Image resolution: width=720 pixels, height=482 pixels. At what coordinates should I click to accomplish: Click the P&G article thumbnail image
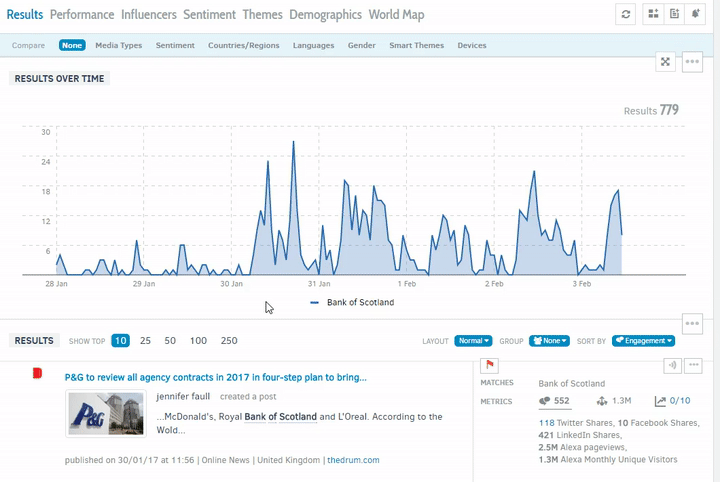pos(105,414)
